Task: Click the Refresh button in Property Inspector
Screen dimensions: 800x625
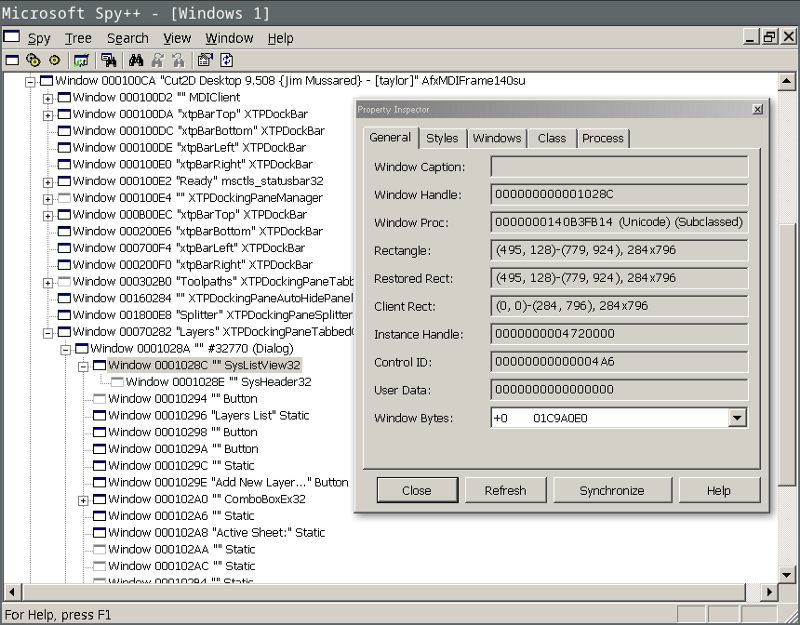Action: (506, 490)
